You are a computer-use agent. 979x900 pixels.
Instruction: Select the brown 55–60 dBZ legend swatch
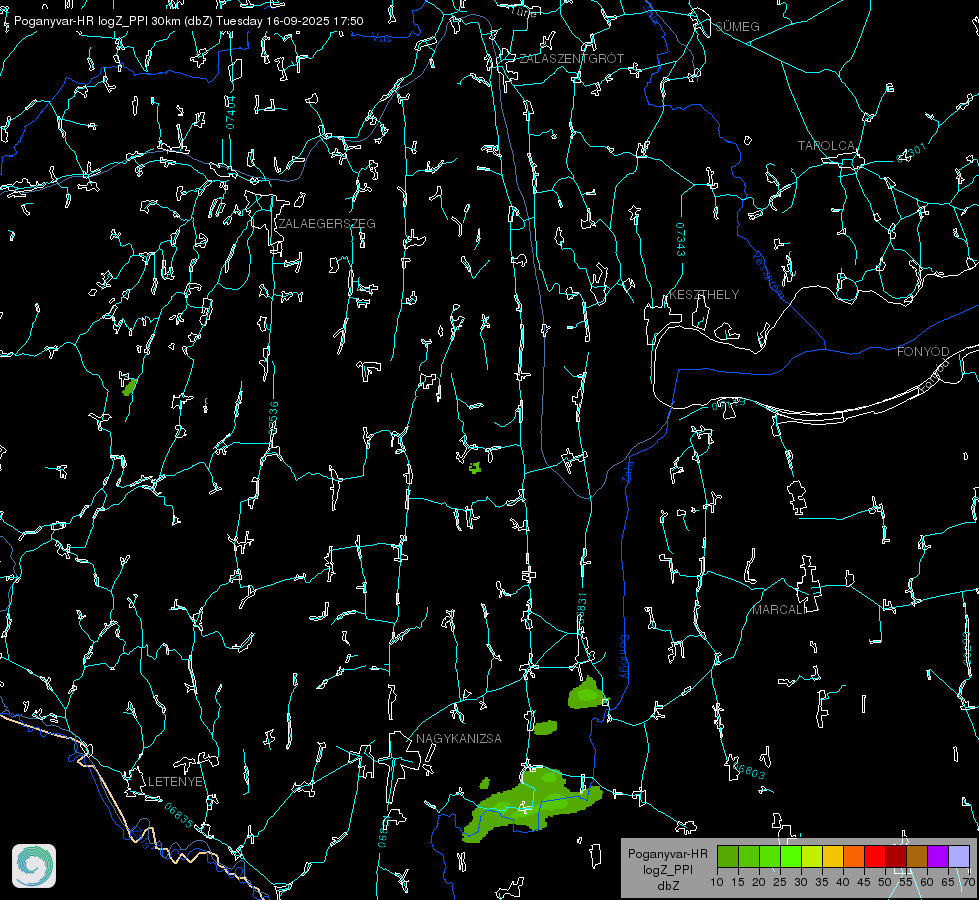click(917, 856)
